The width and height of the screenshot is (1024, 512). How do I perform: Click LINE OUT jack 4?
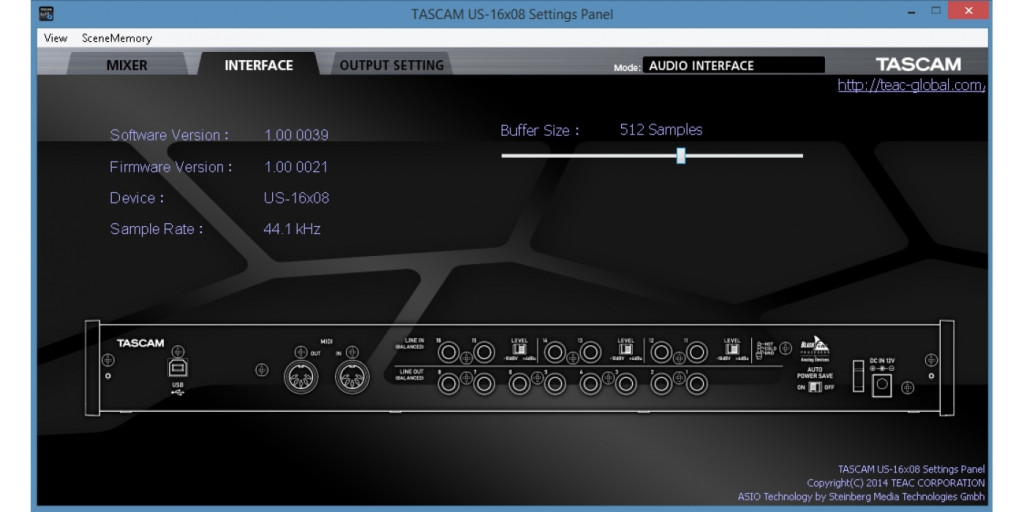tap(590, 384)
